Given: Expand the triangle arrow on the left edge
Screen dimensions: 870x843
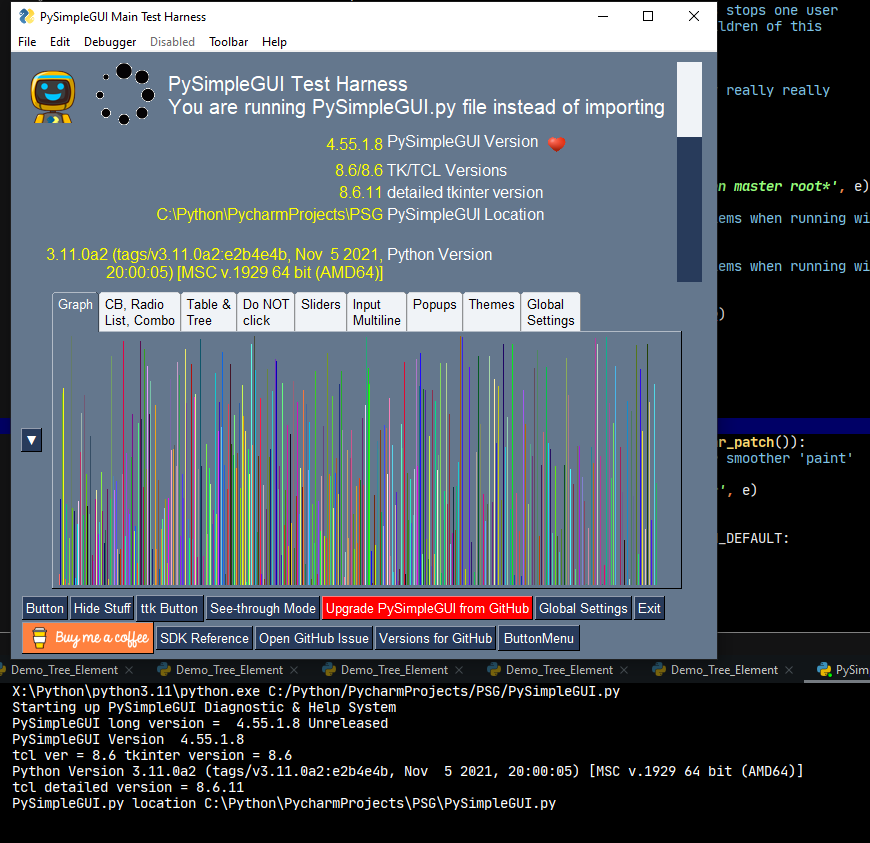Looking at the screenshot, I should [31, 440].
